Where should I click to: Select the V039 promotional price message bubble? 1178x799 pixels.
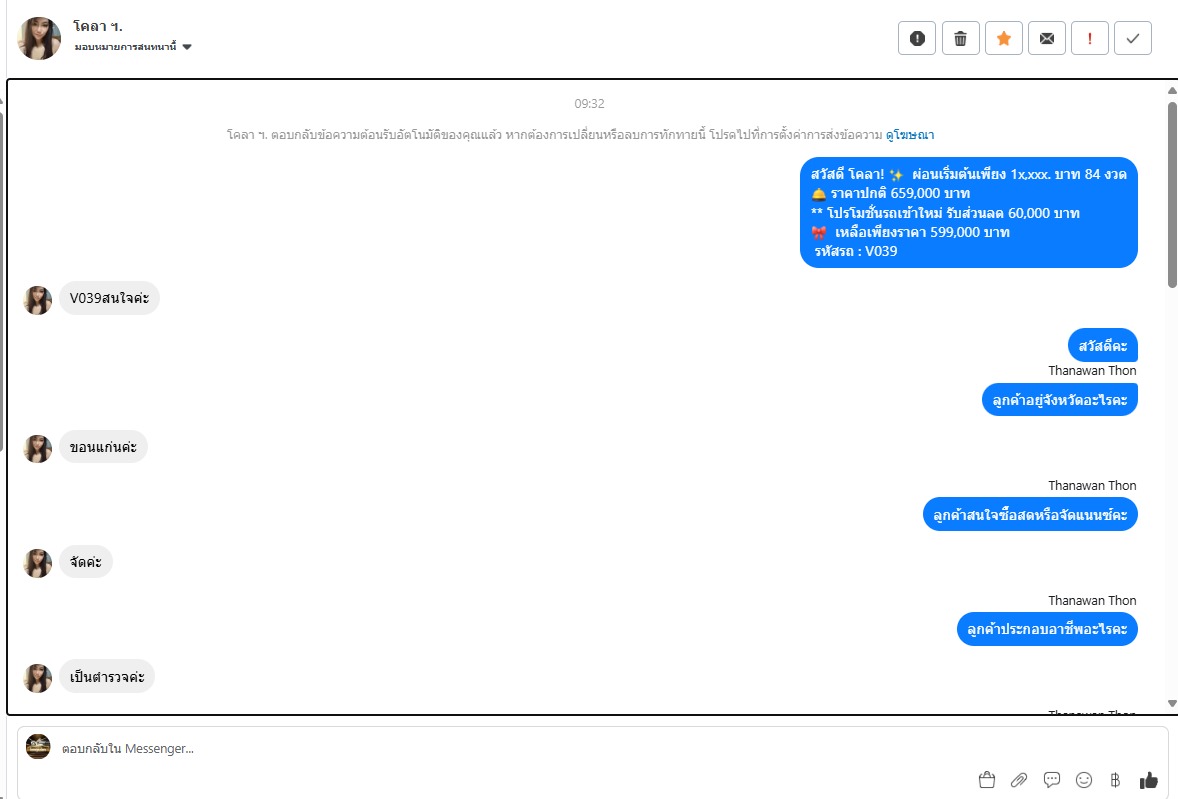[x=968, y=213]
